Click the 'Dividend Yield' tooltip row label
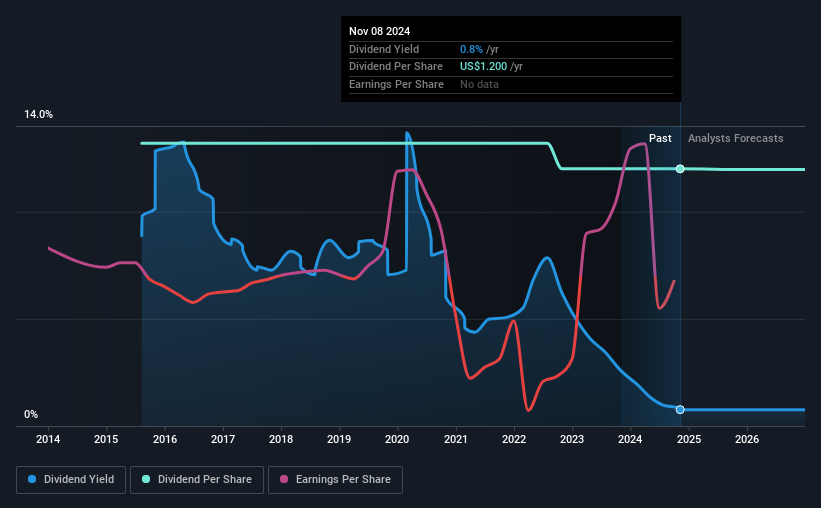Viewport: 821px width, 508px height. (x=384, y=49)
